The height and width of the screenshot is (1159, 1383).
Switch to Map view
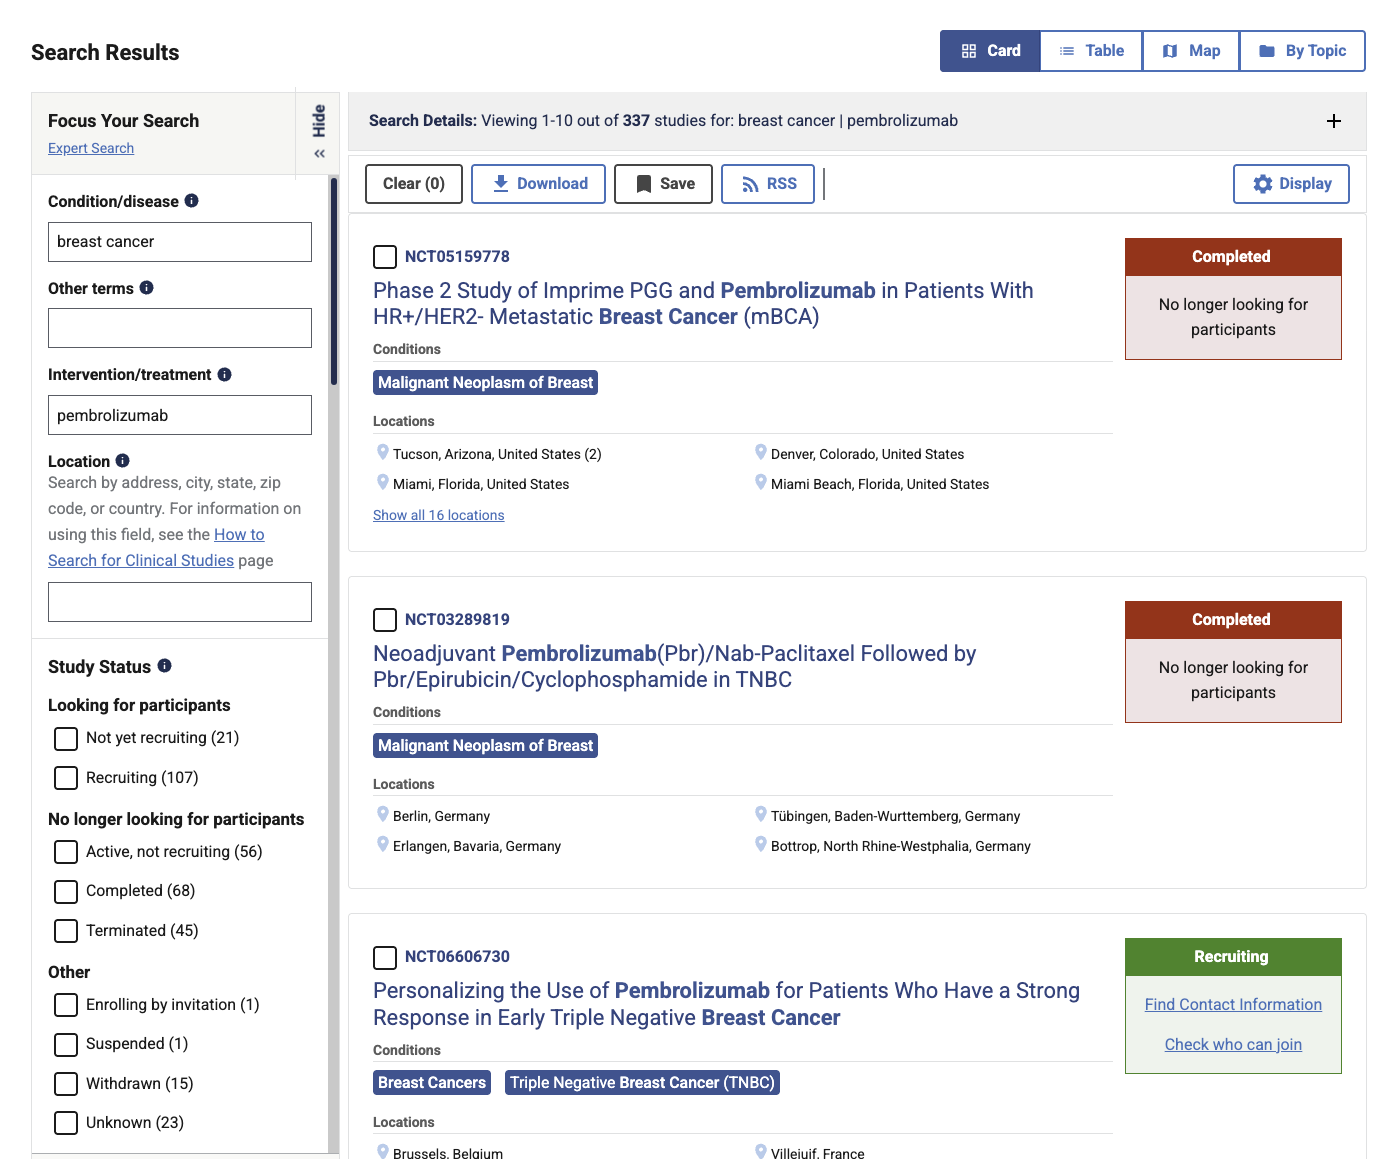[1191, 51]
